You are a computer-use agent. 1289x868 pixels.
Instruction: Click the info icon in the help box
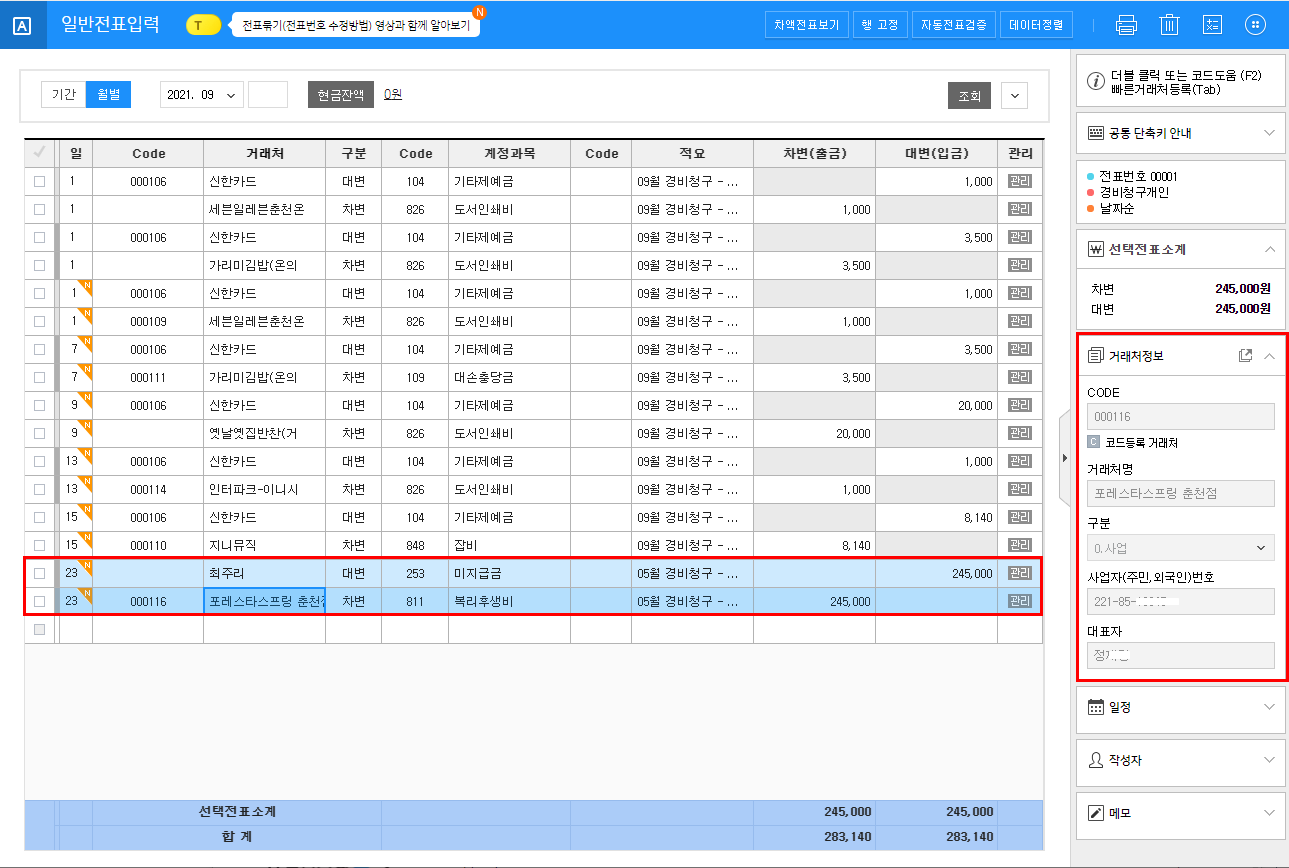coord(1096,81)
